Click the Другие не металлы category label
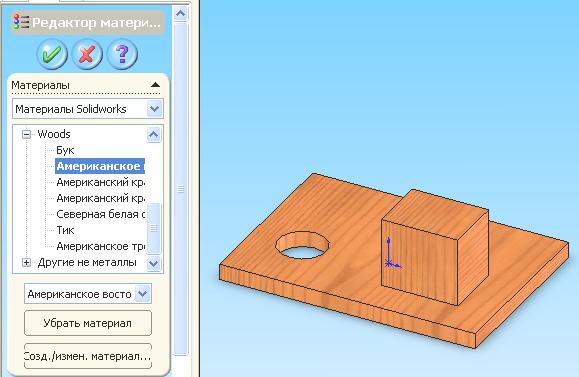This screenshot has width=579, height=377. pos(87,263)
